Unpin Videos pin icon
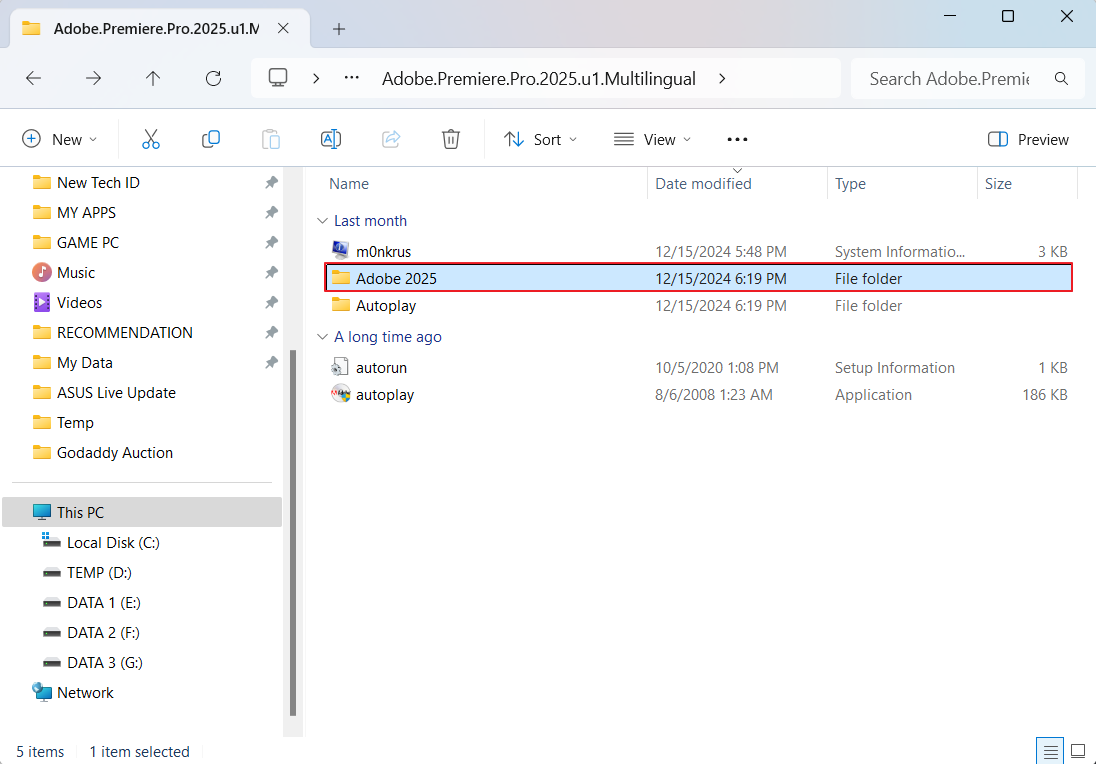The image size is (1096, 764). [x=271, y=303]
